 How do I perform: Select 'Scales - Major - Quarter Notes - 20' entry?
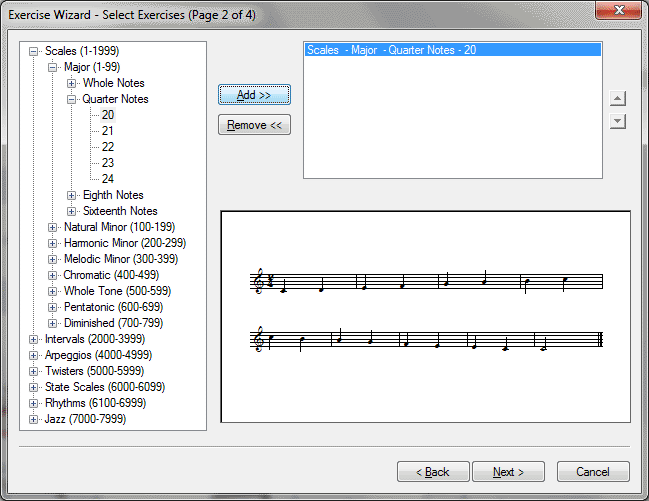(x=453, y=50)
